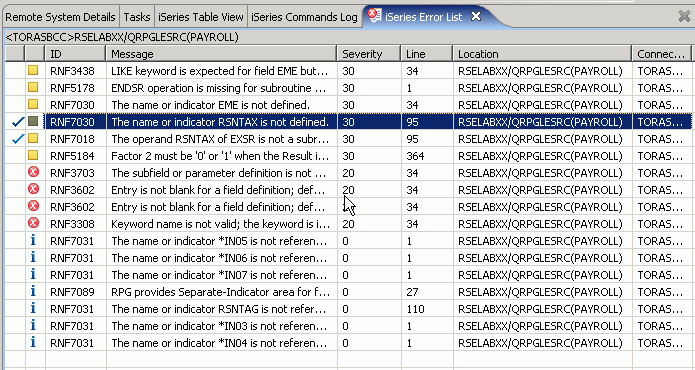This screenshot has height=370, width=695.
Task: Sort by the Connection column header
Action: click(661, 54)
